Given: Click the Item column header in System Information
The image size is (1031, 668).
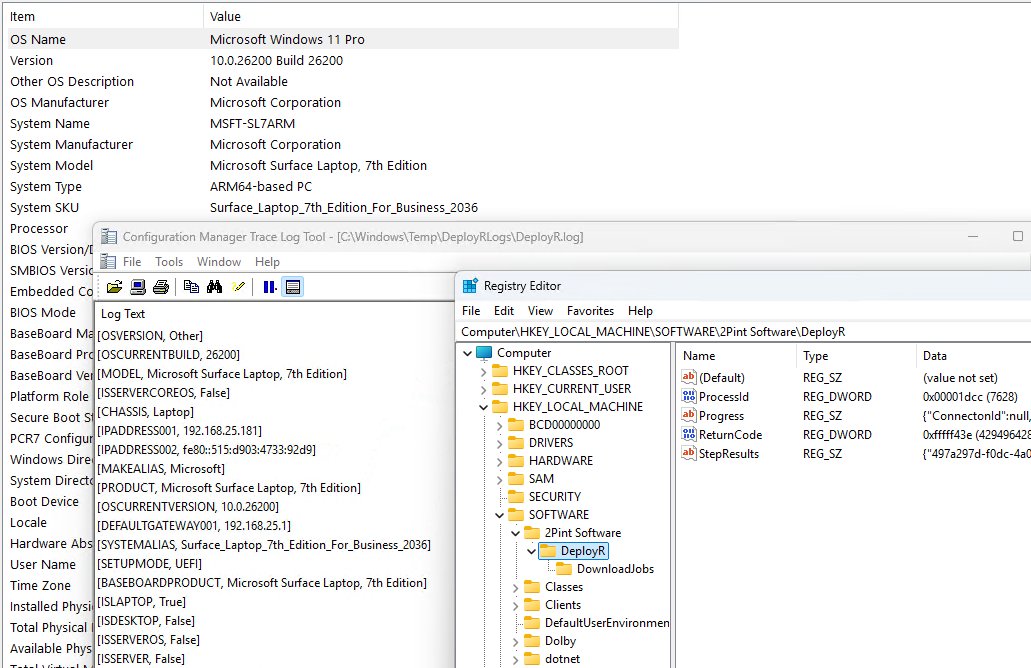Looking at the screenshot, I should (105, 16).
